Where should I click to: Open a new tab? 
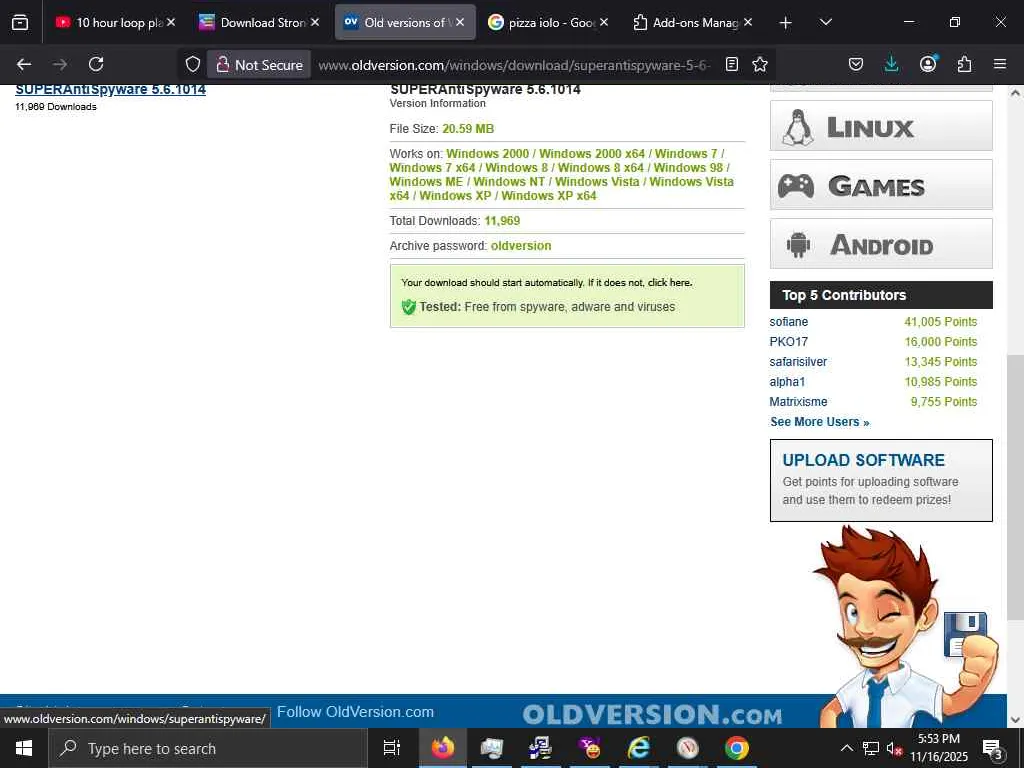pos(786,23)
